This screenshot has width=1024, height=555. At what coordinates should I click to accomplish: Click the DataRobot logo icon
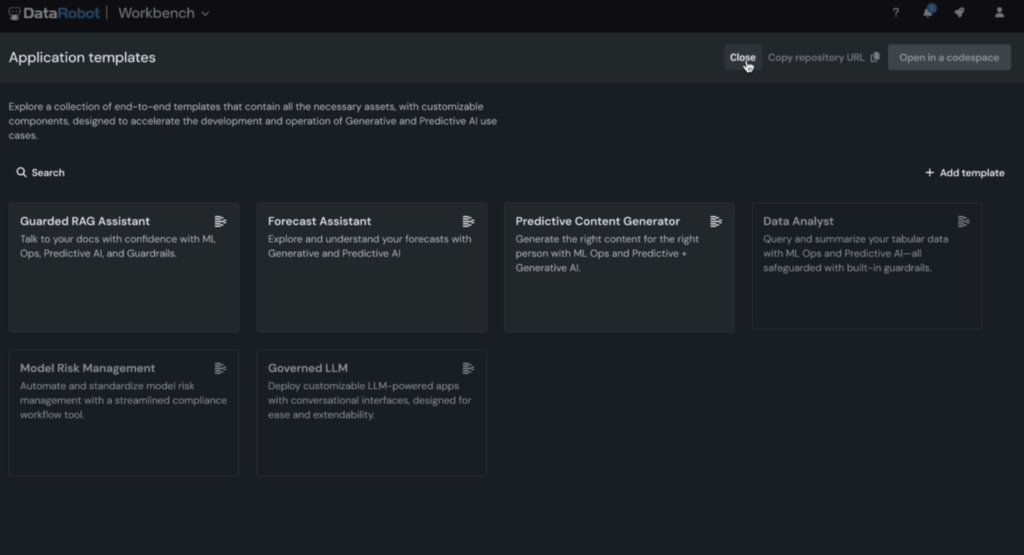[x=14, y=13]
